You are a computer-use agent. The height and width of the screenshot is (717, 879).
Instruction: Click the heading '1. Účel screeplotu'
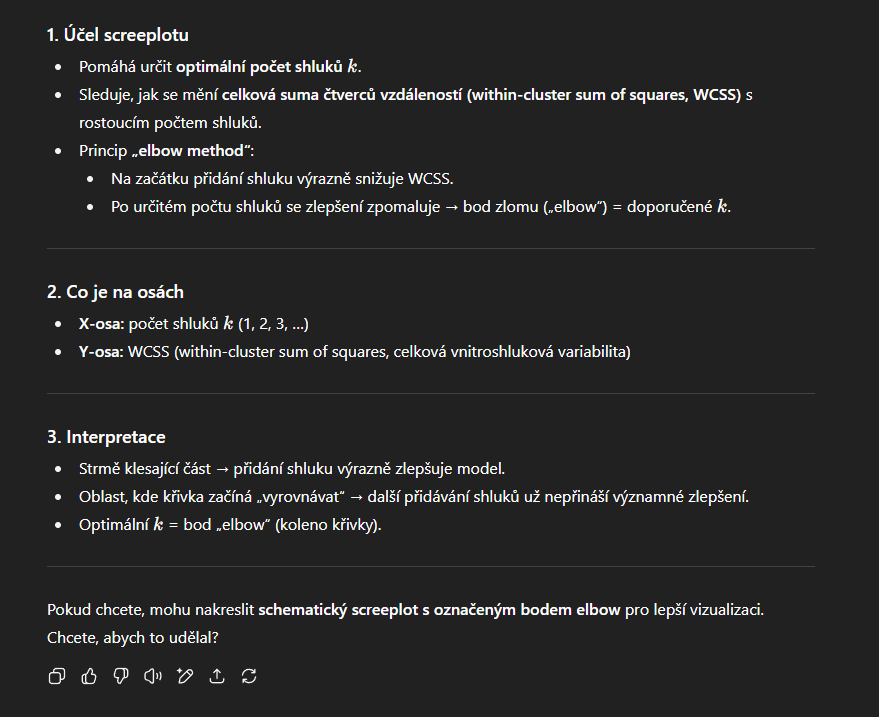(x=118, y=35)
